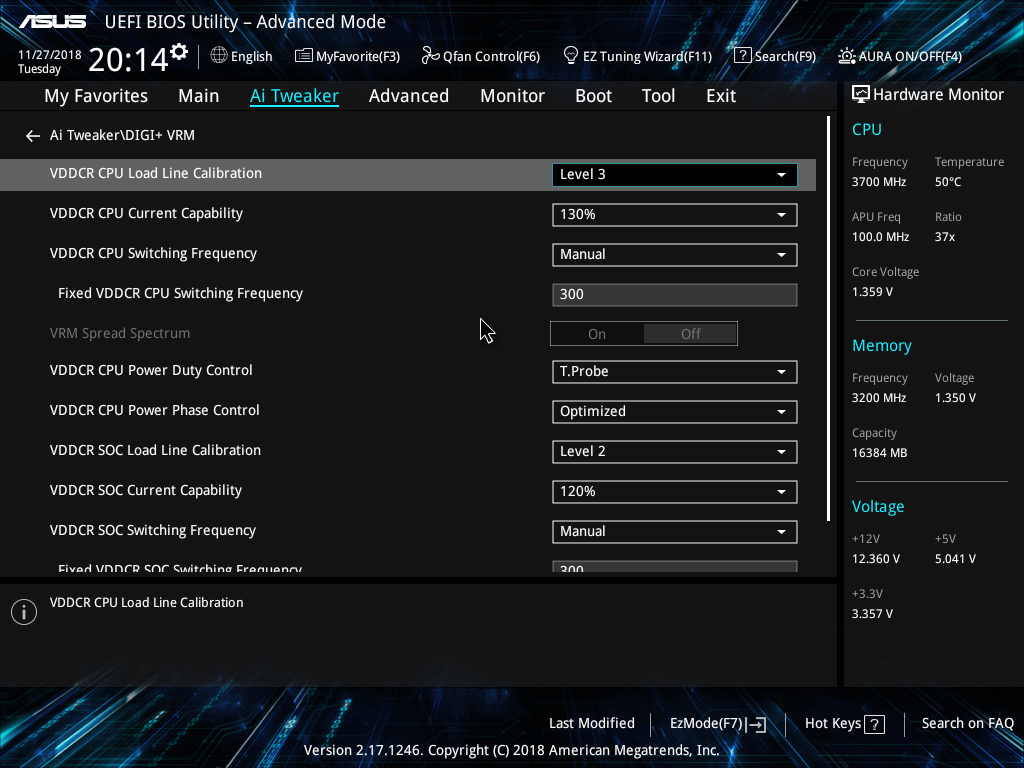Click the AURA ON/OFF light icon
Viewport: 1024px width, 768px height.
(846, 56)
